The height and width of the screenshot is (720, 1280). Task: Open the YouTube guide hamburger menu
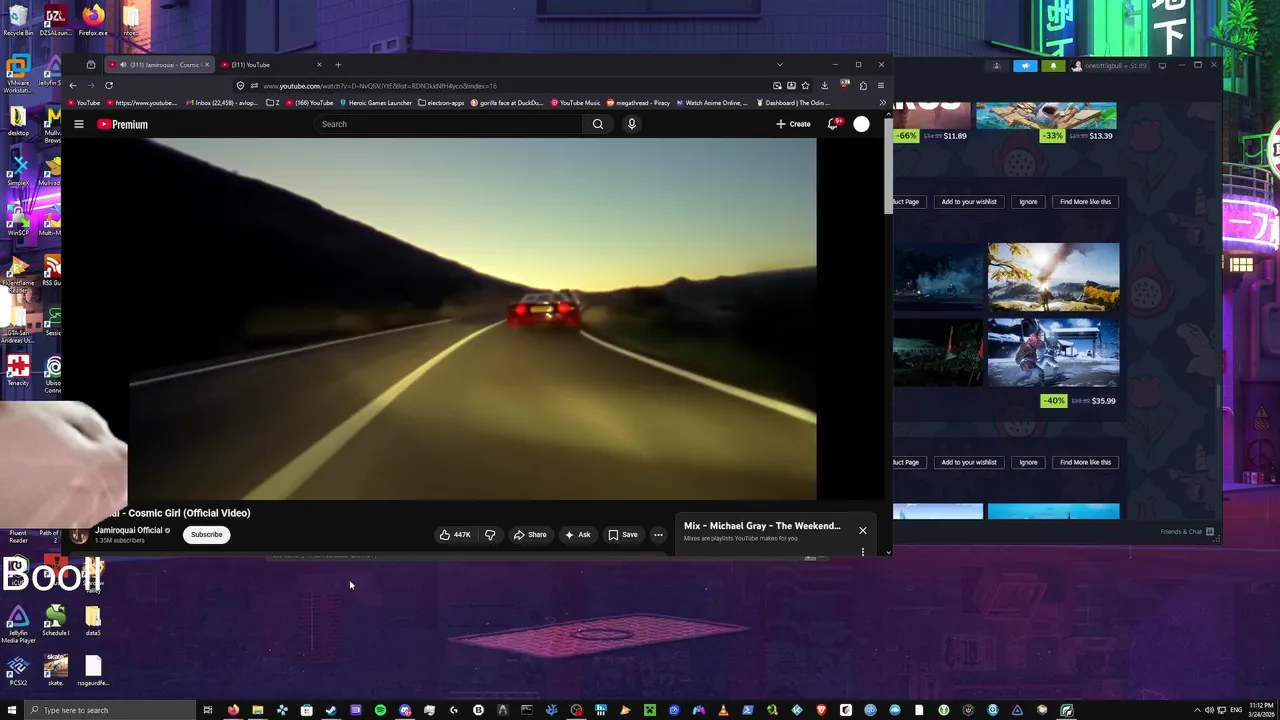pyautogui.click(x=78, y=124)
